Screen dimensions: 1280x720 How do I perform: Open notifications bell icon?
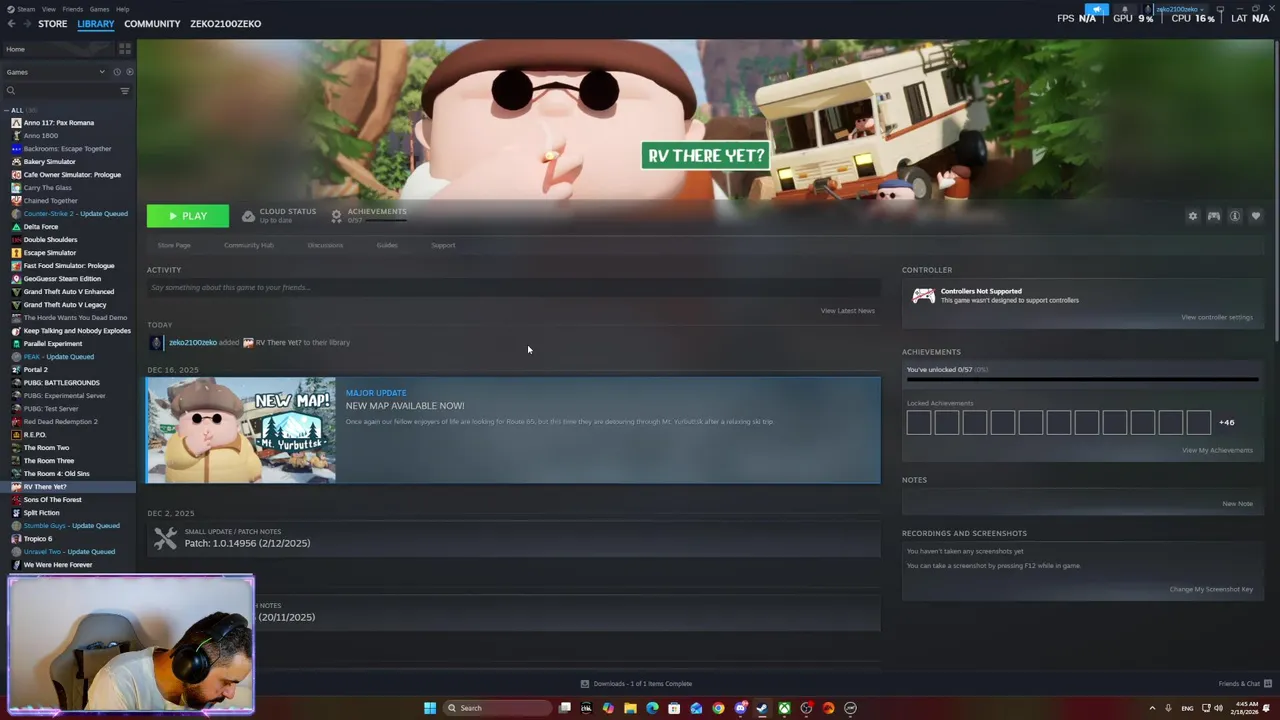tap(1124, 9)
